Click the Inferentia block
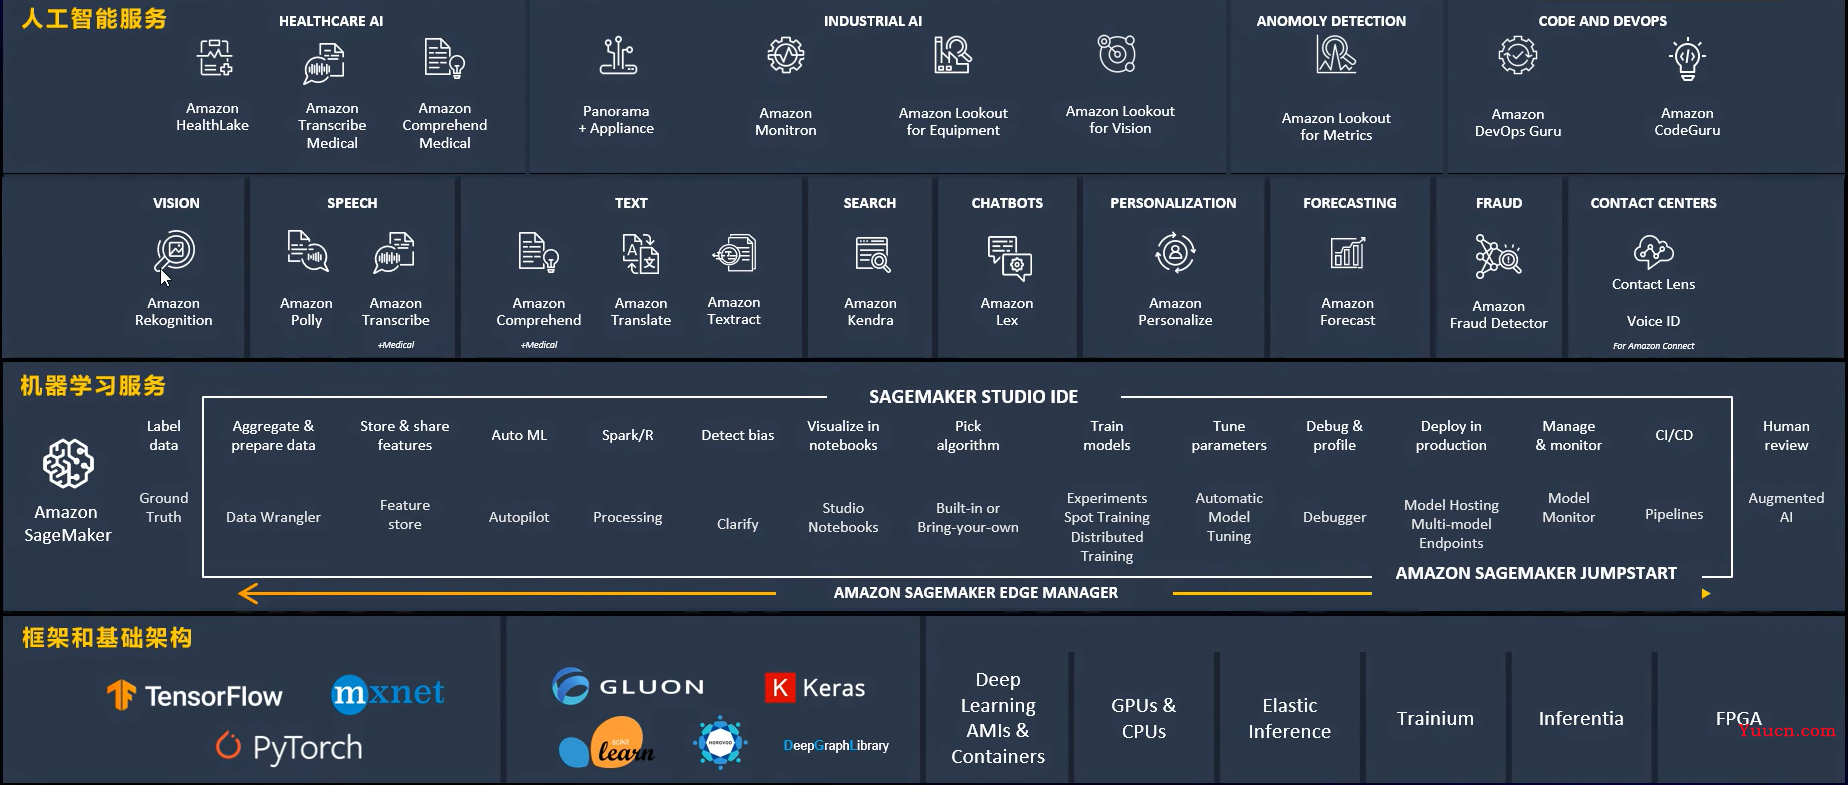This screenshot has height=785, width=1848. coord(1581,718)
